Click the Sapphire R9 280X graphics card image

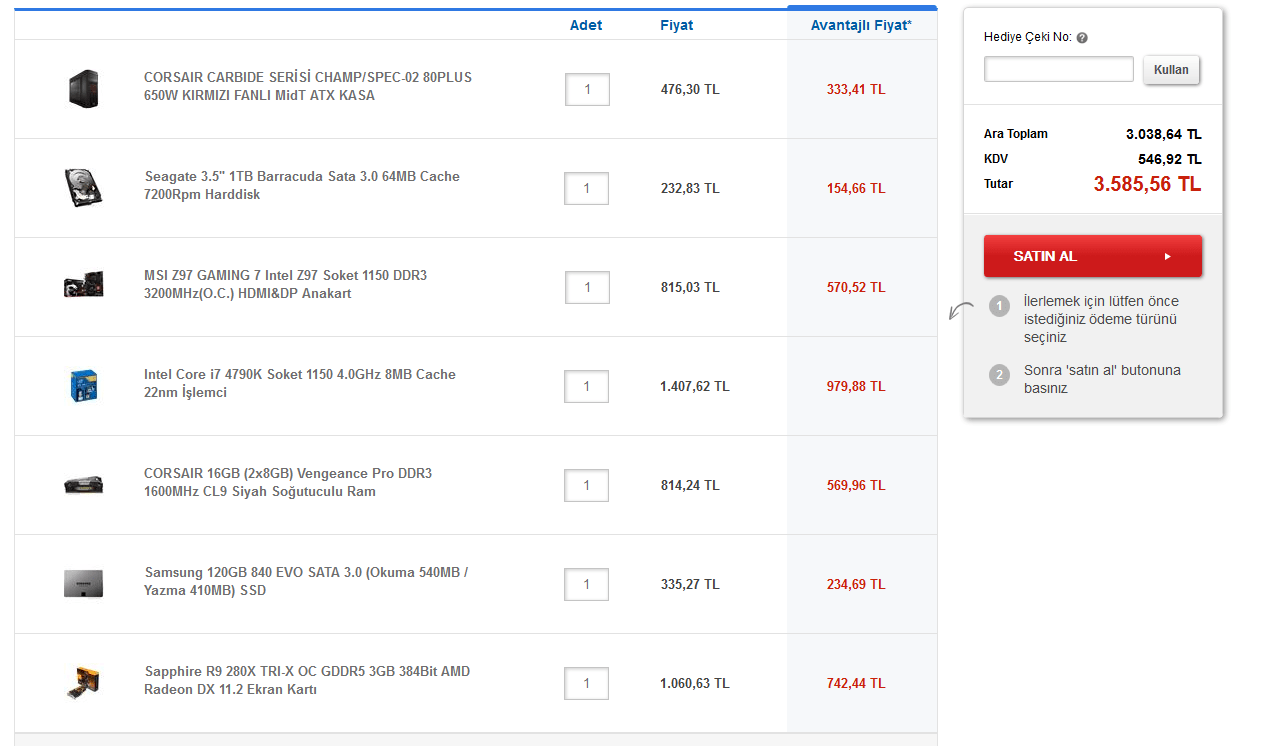click(x=84, y=682)
